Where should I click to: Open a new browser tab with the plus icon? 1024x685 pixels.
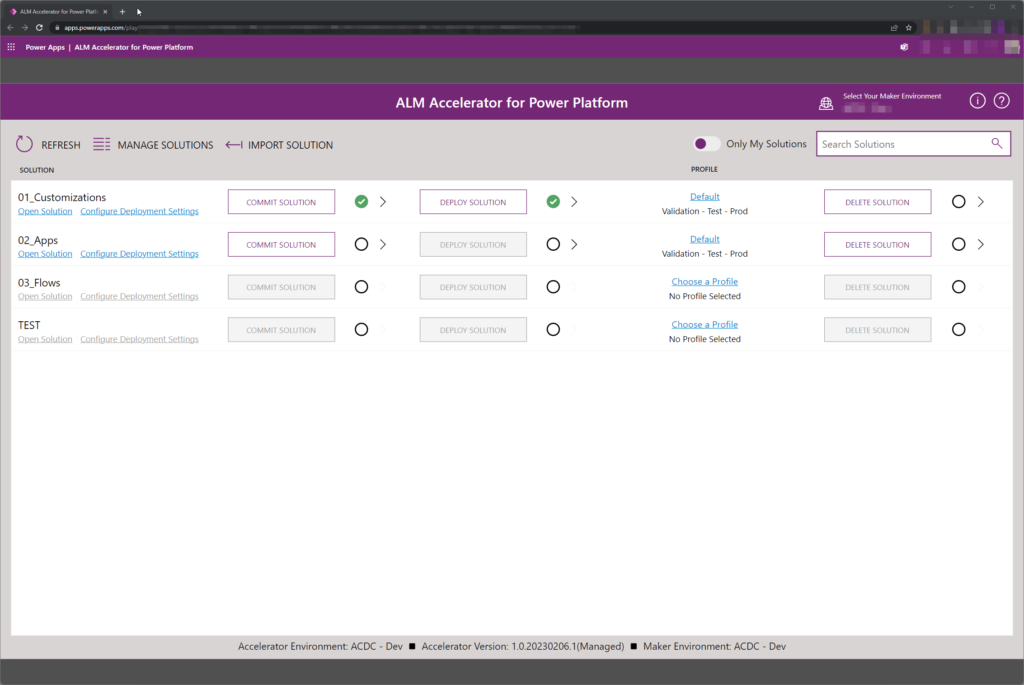(122, 11)
